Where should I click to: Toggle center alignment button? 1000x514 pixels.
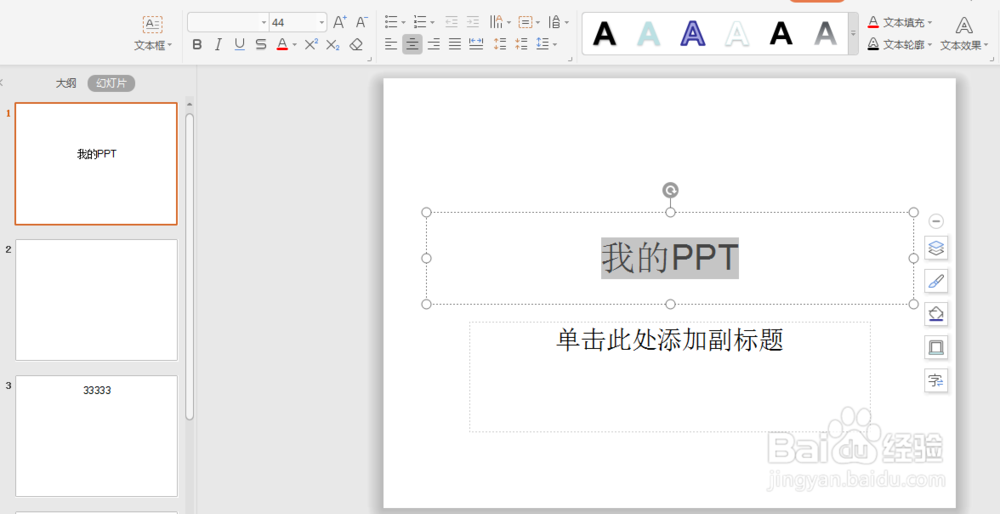(413, 44)
